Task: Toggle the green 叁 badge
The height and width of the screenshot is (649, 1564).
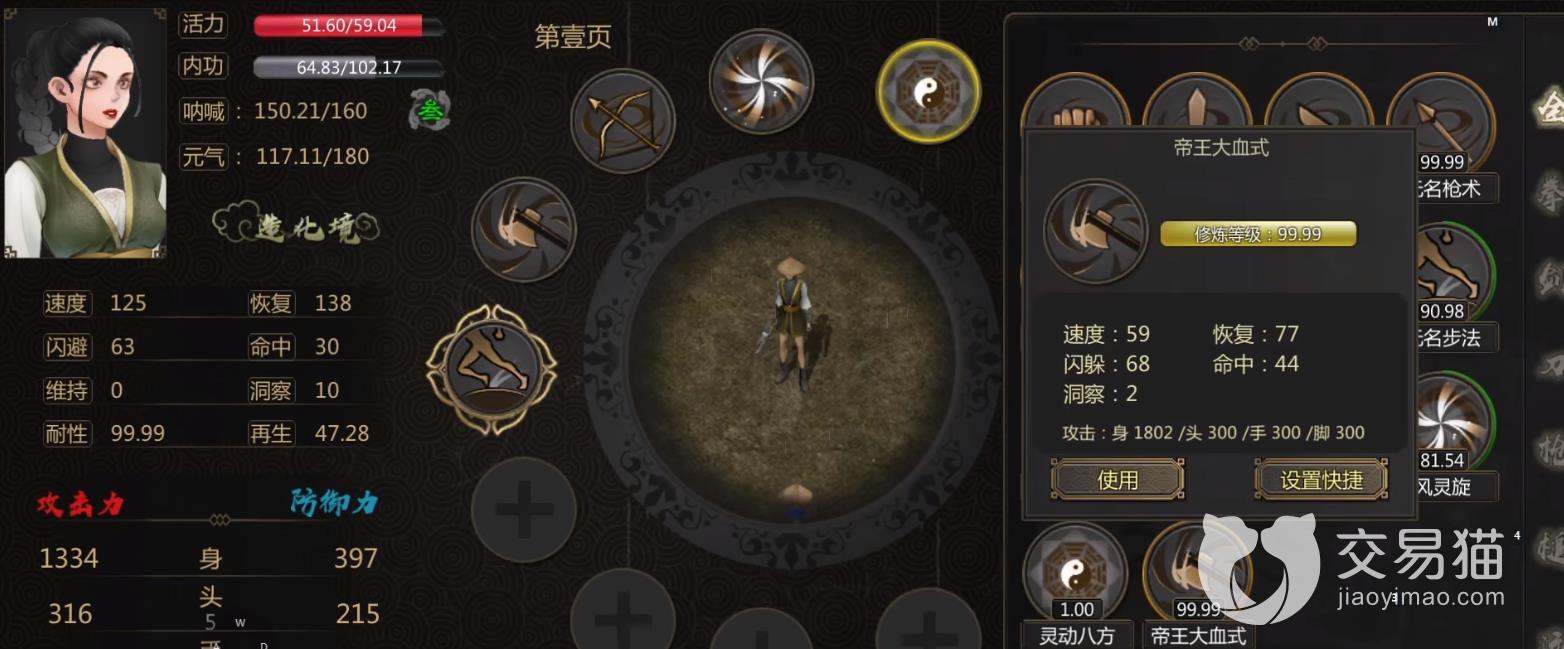Action: click(431, 110)
